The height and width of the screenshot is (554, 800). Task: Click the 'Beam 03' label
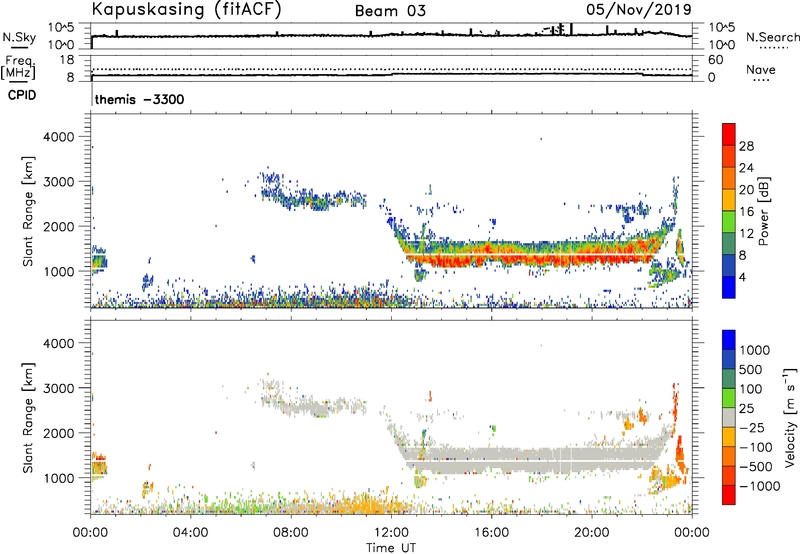pyautogui.click(x=390, y=11)
